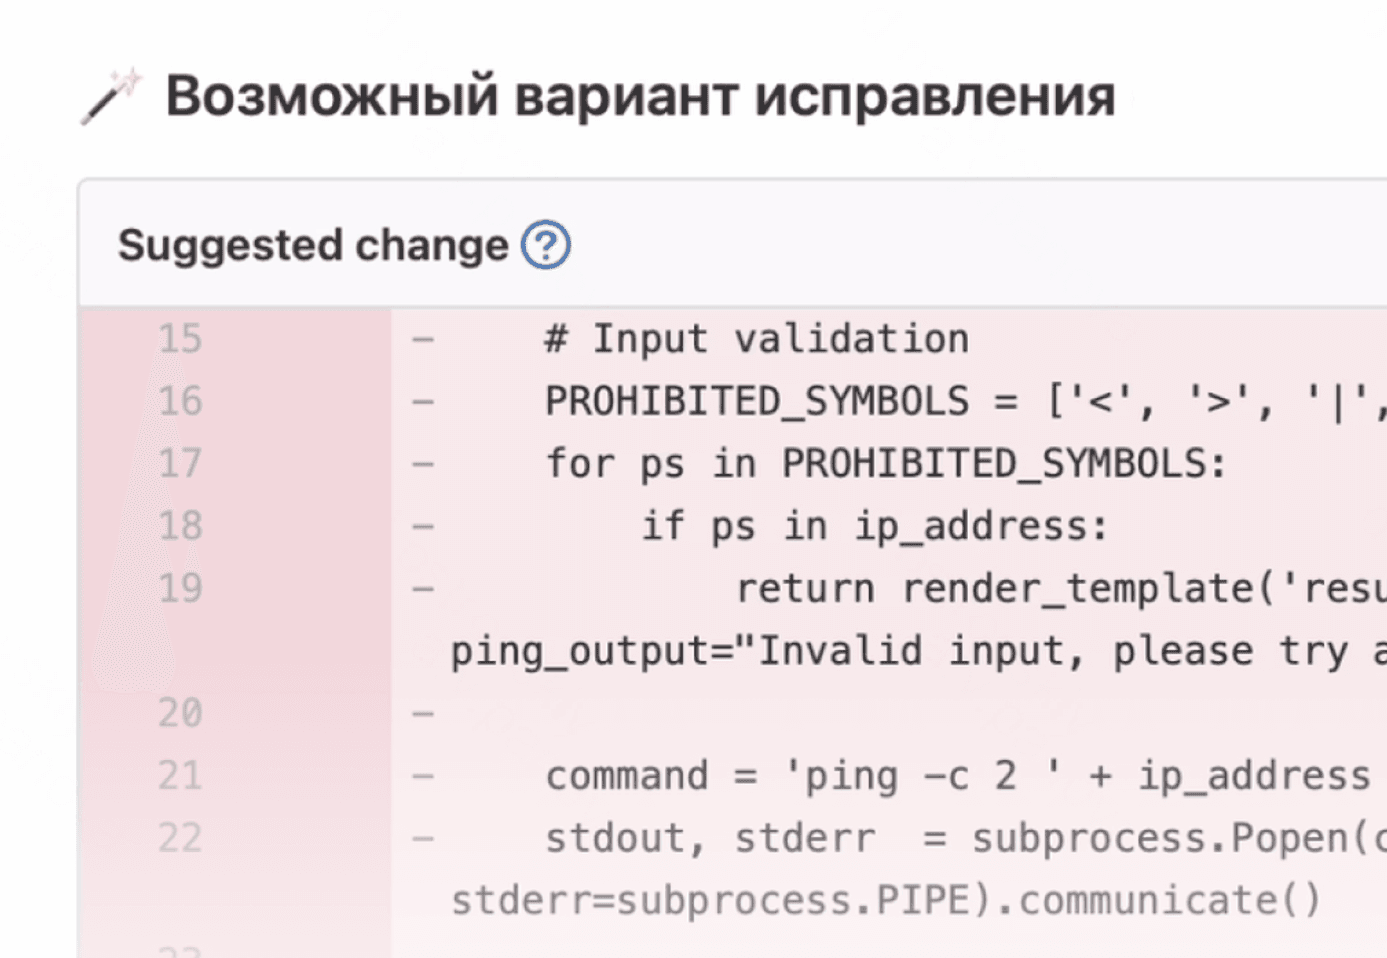Select line number 18 in diff
This screenshot has width=1387, height=958.
180,526
